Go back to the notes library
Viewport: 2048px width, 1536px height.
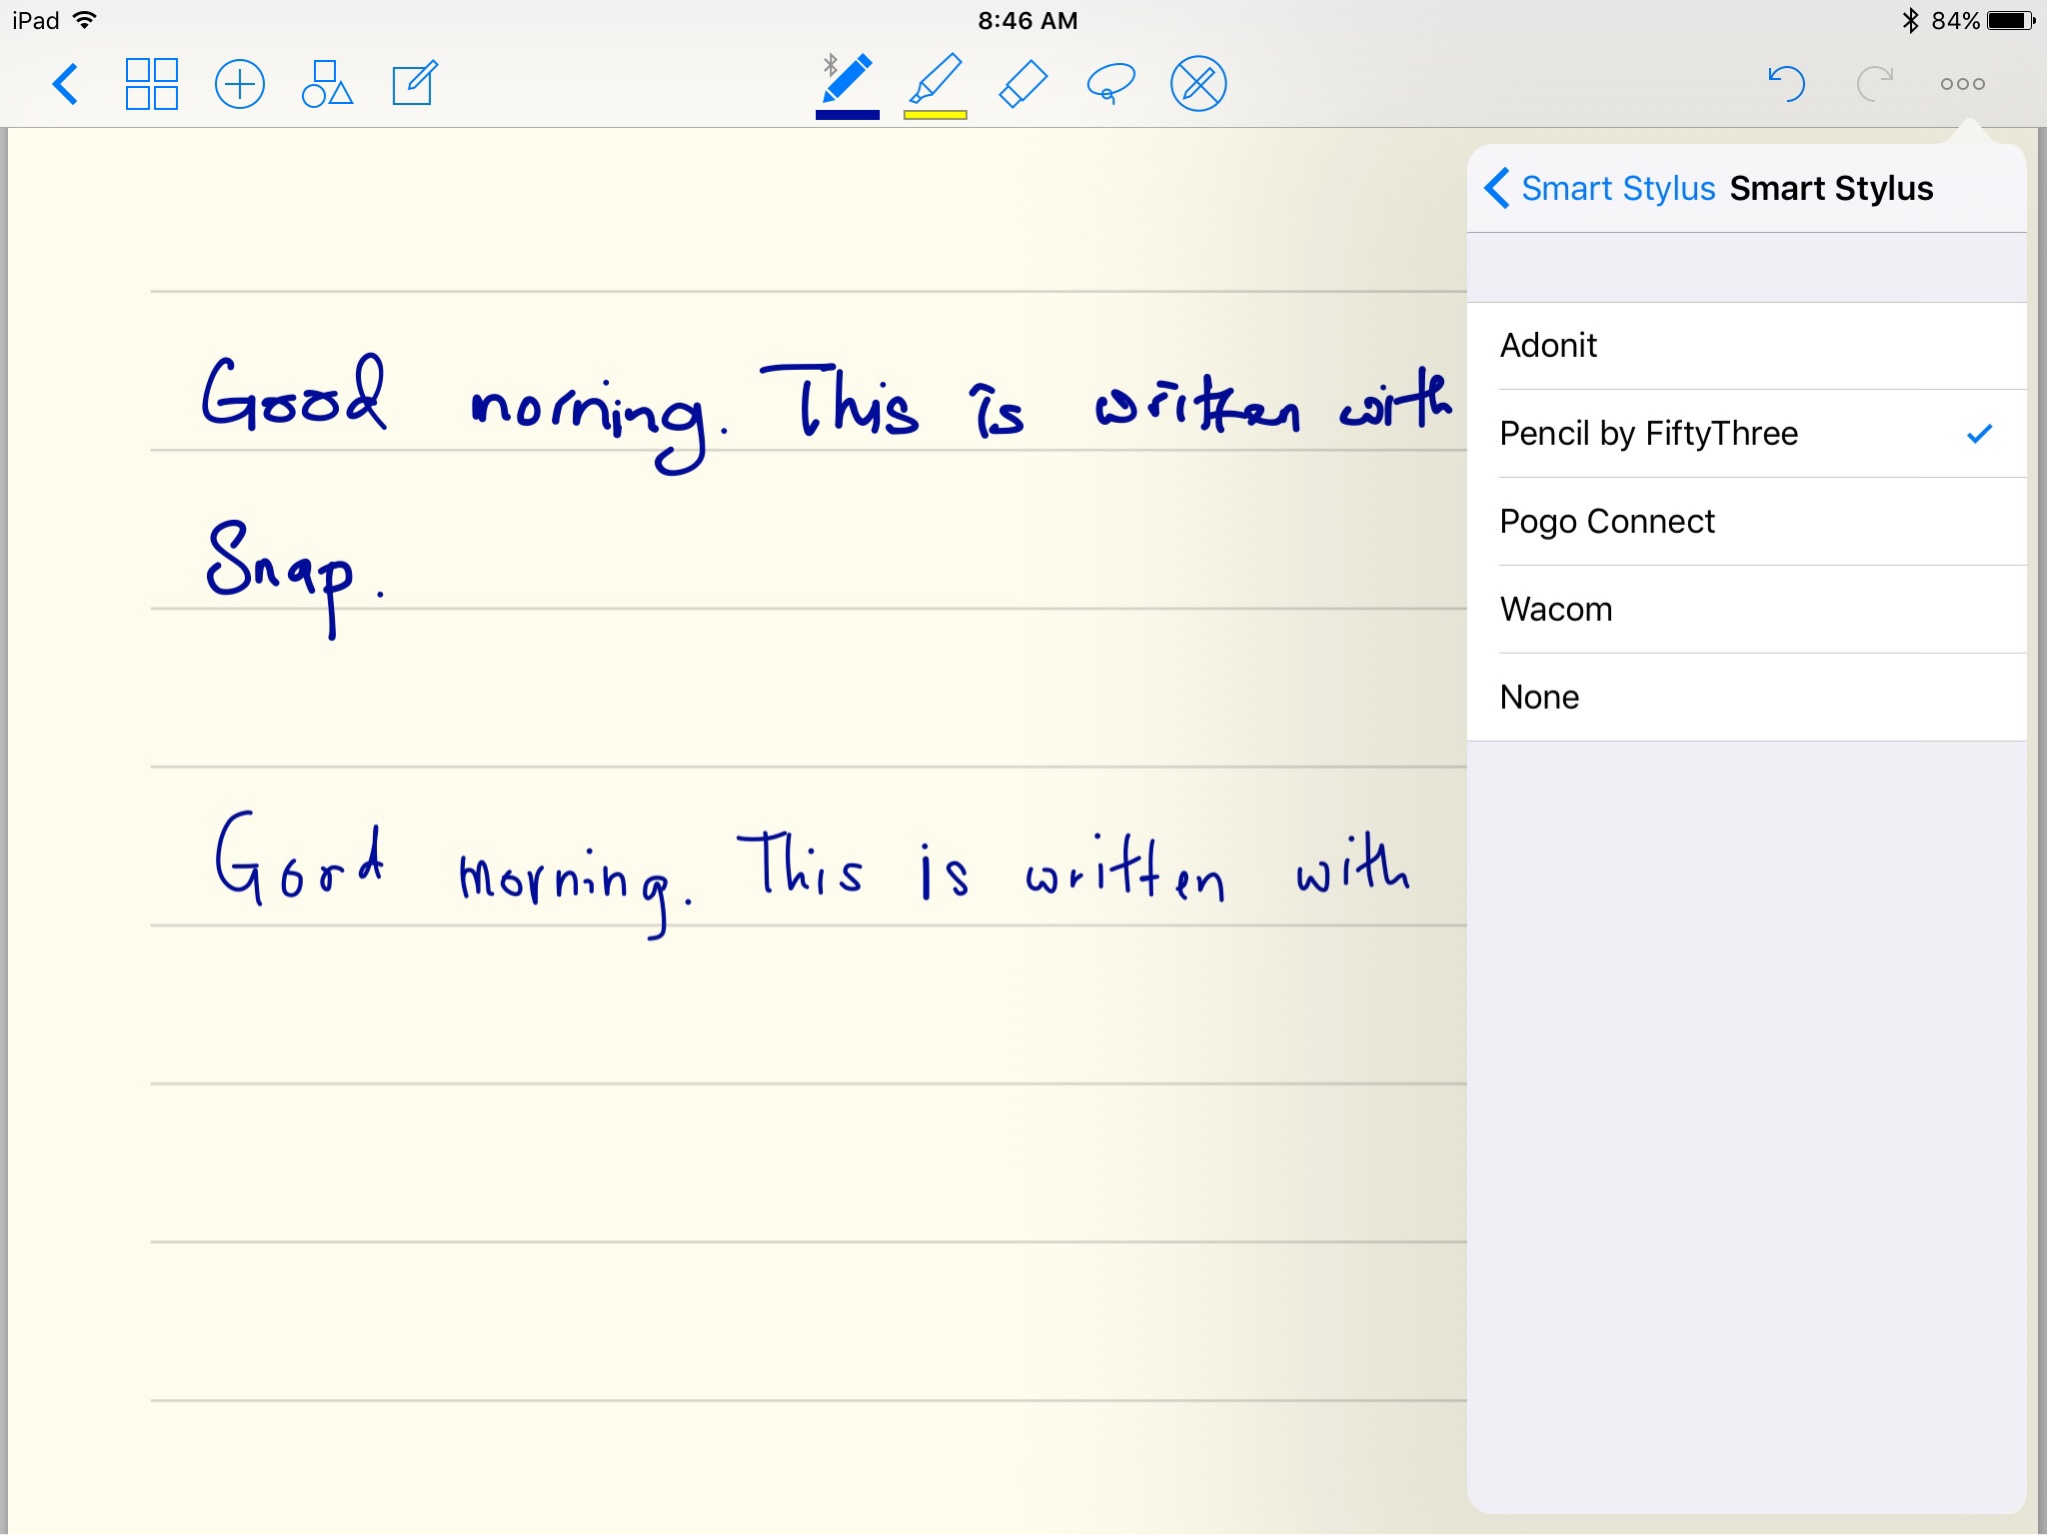tap(66, 84)
